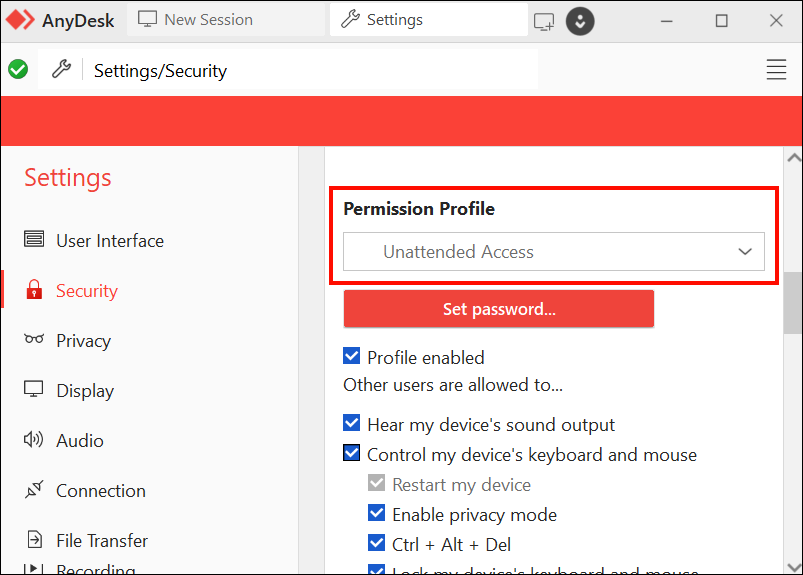The image size is (803, 575).
Task: Open the Display settings section
Action: click(84, 391)
